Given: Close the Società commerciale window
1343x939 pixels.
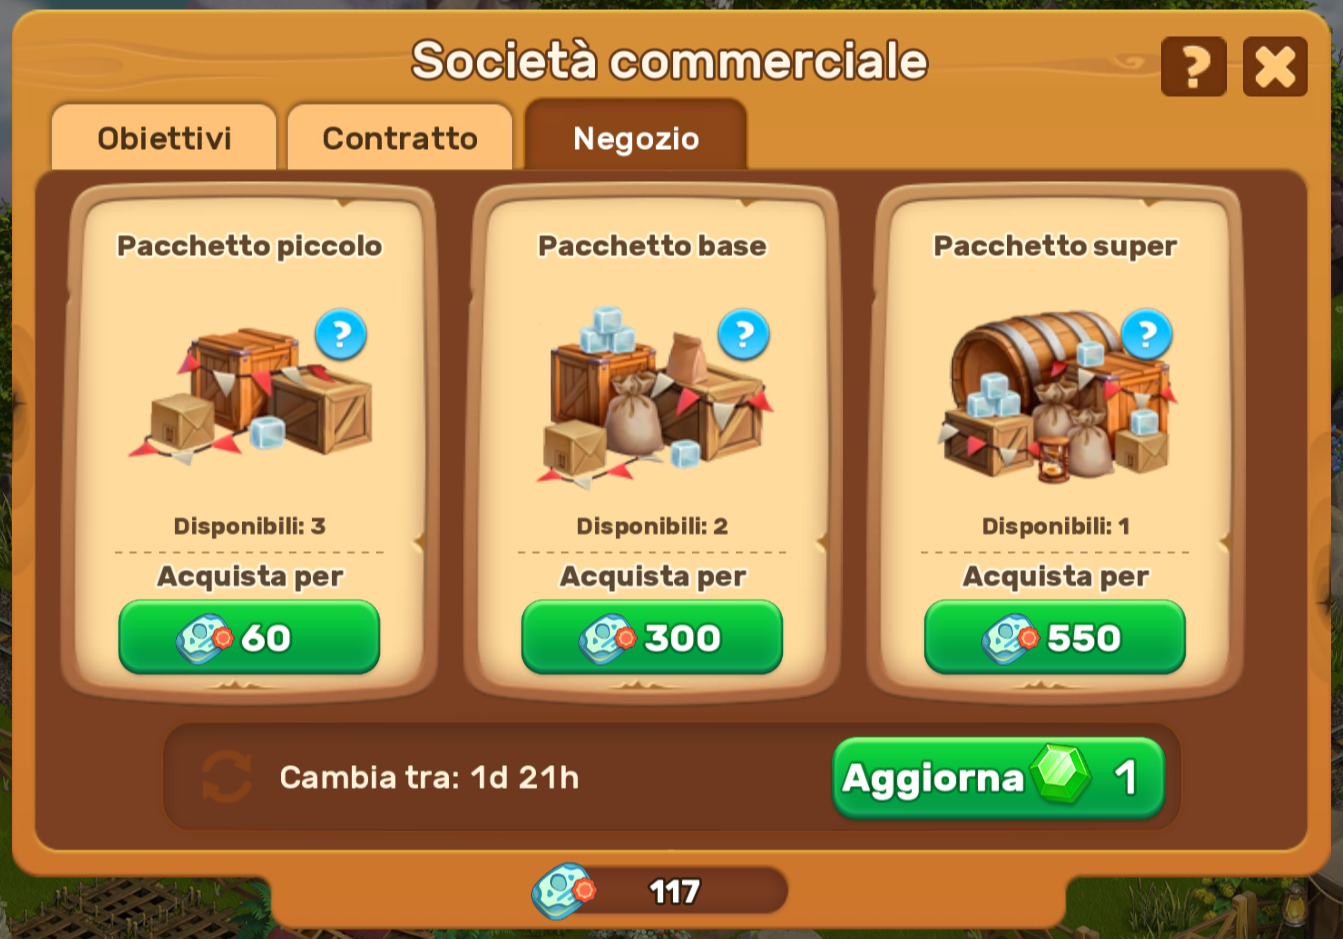Looking at the screenshot, I should pos(1275,67).
